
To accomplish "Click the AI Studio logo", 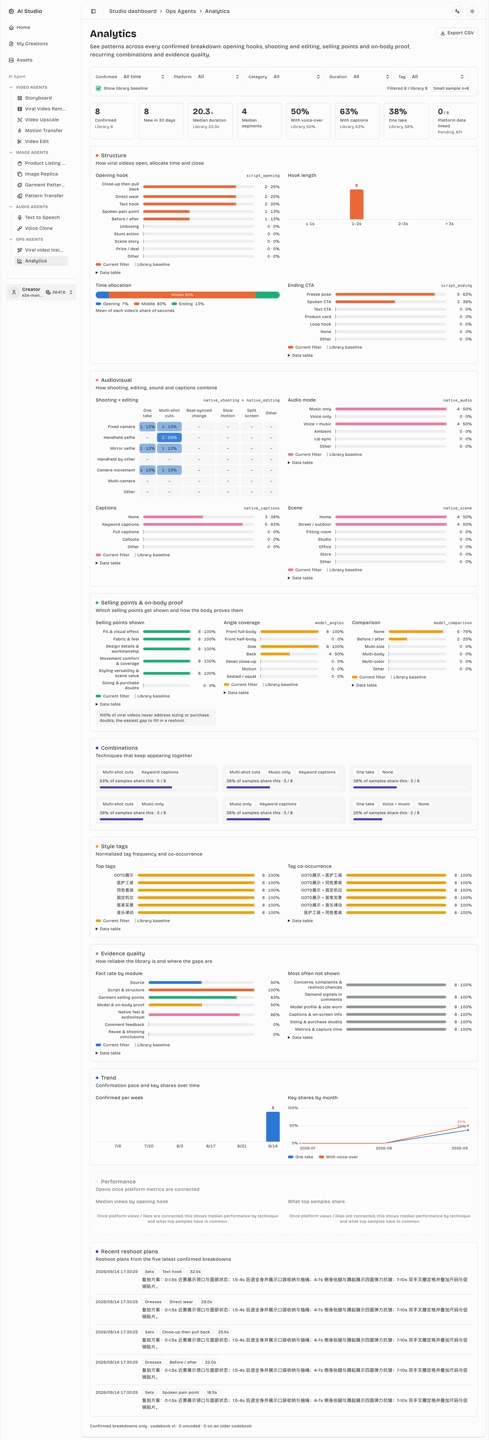I will point(26,11).
